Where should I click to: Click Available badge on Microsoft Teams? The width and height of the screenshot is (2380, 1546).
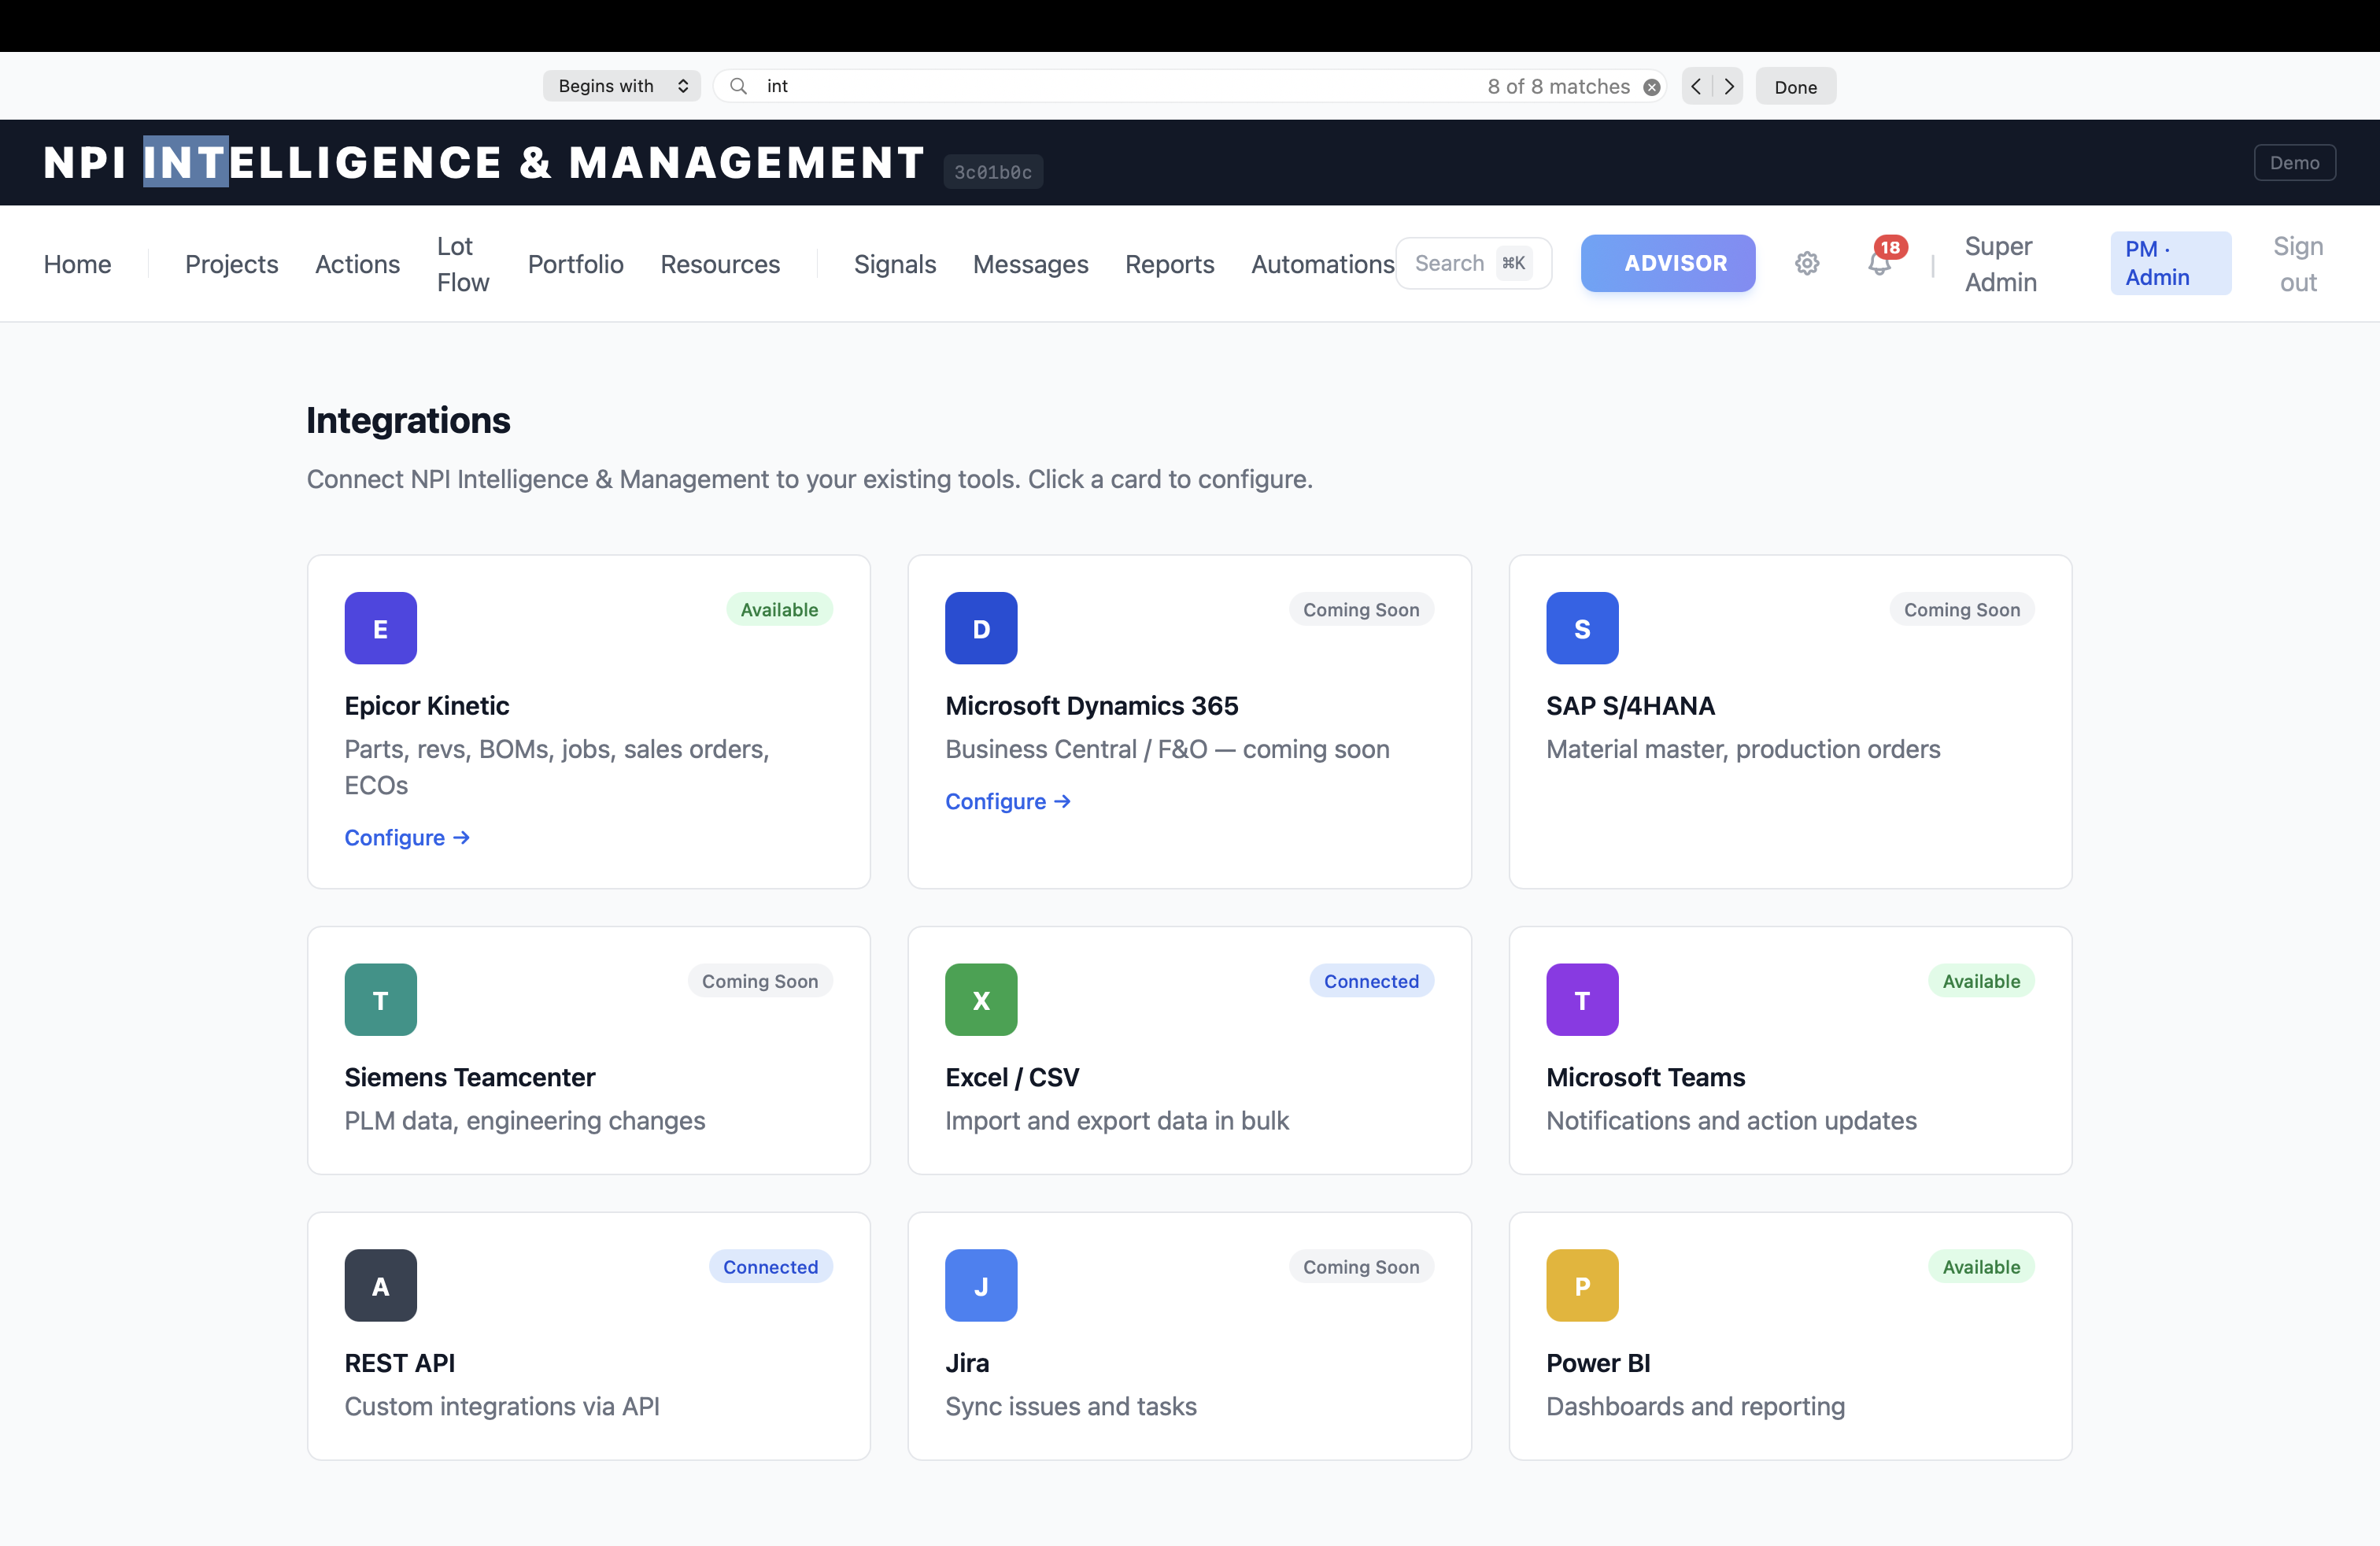1980,981
